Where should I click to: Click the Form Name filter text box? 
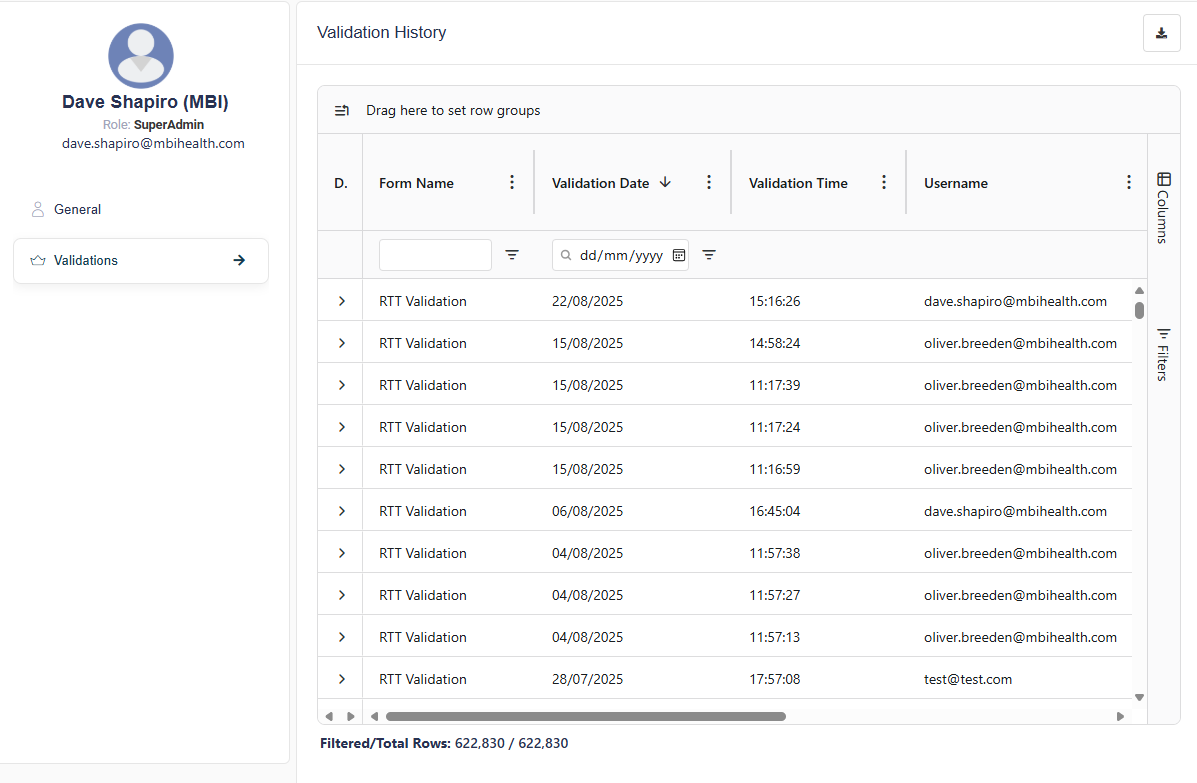(435, 255)
